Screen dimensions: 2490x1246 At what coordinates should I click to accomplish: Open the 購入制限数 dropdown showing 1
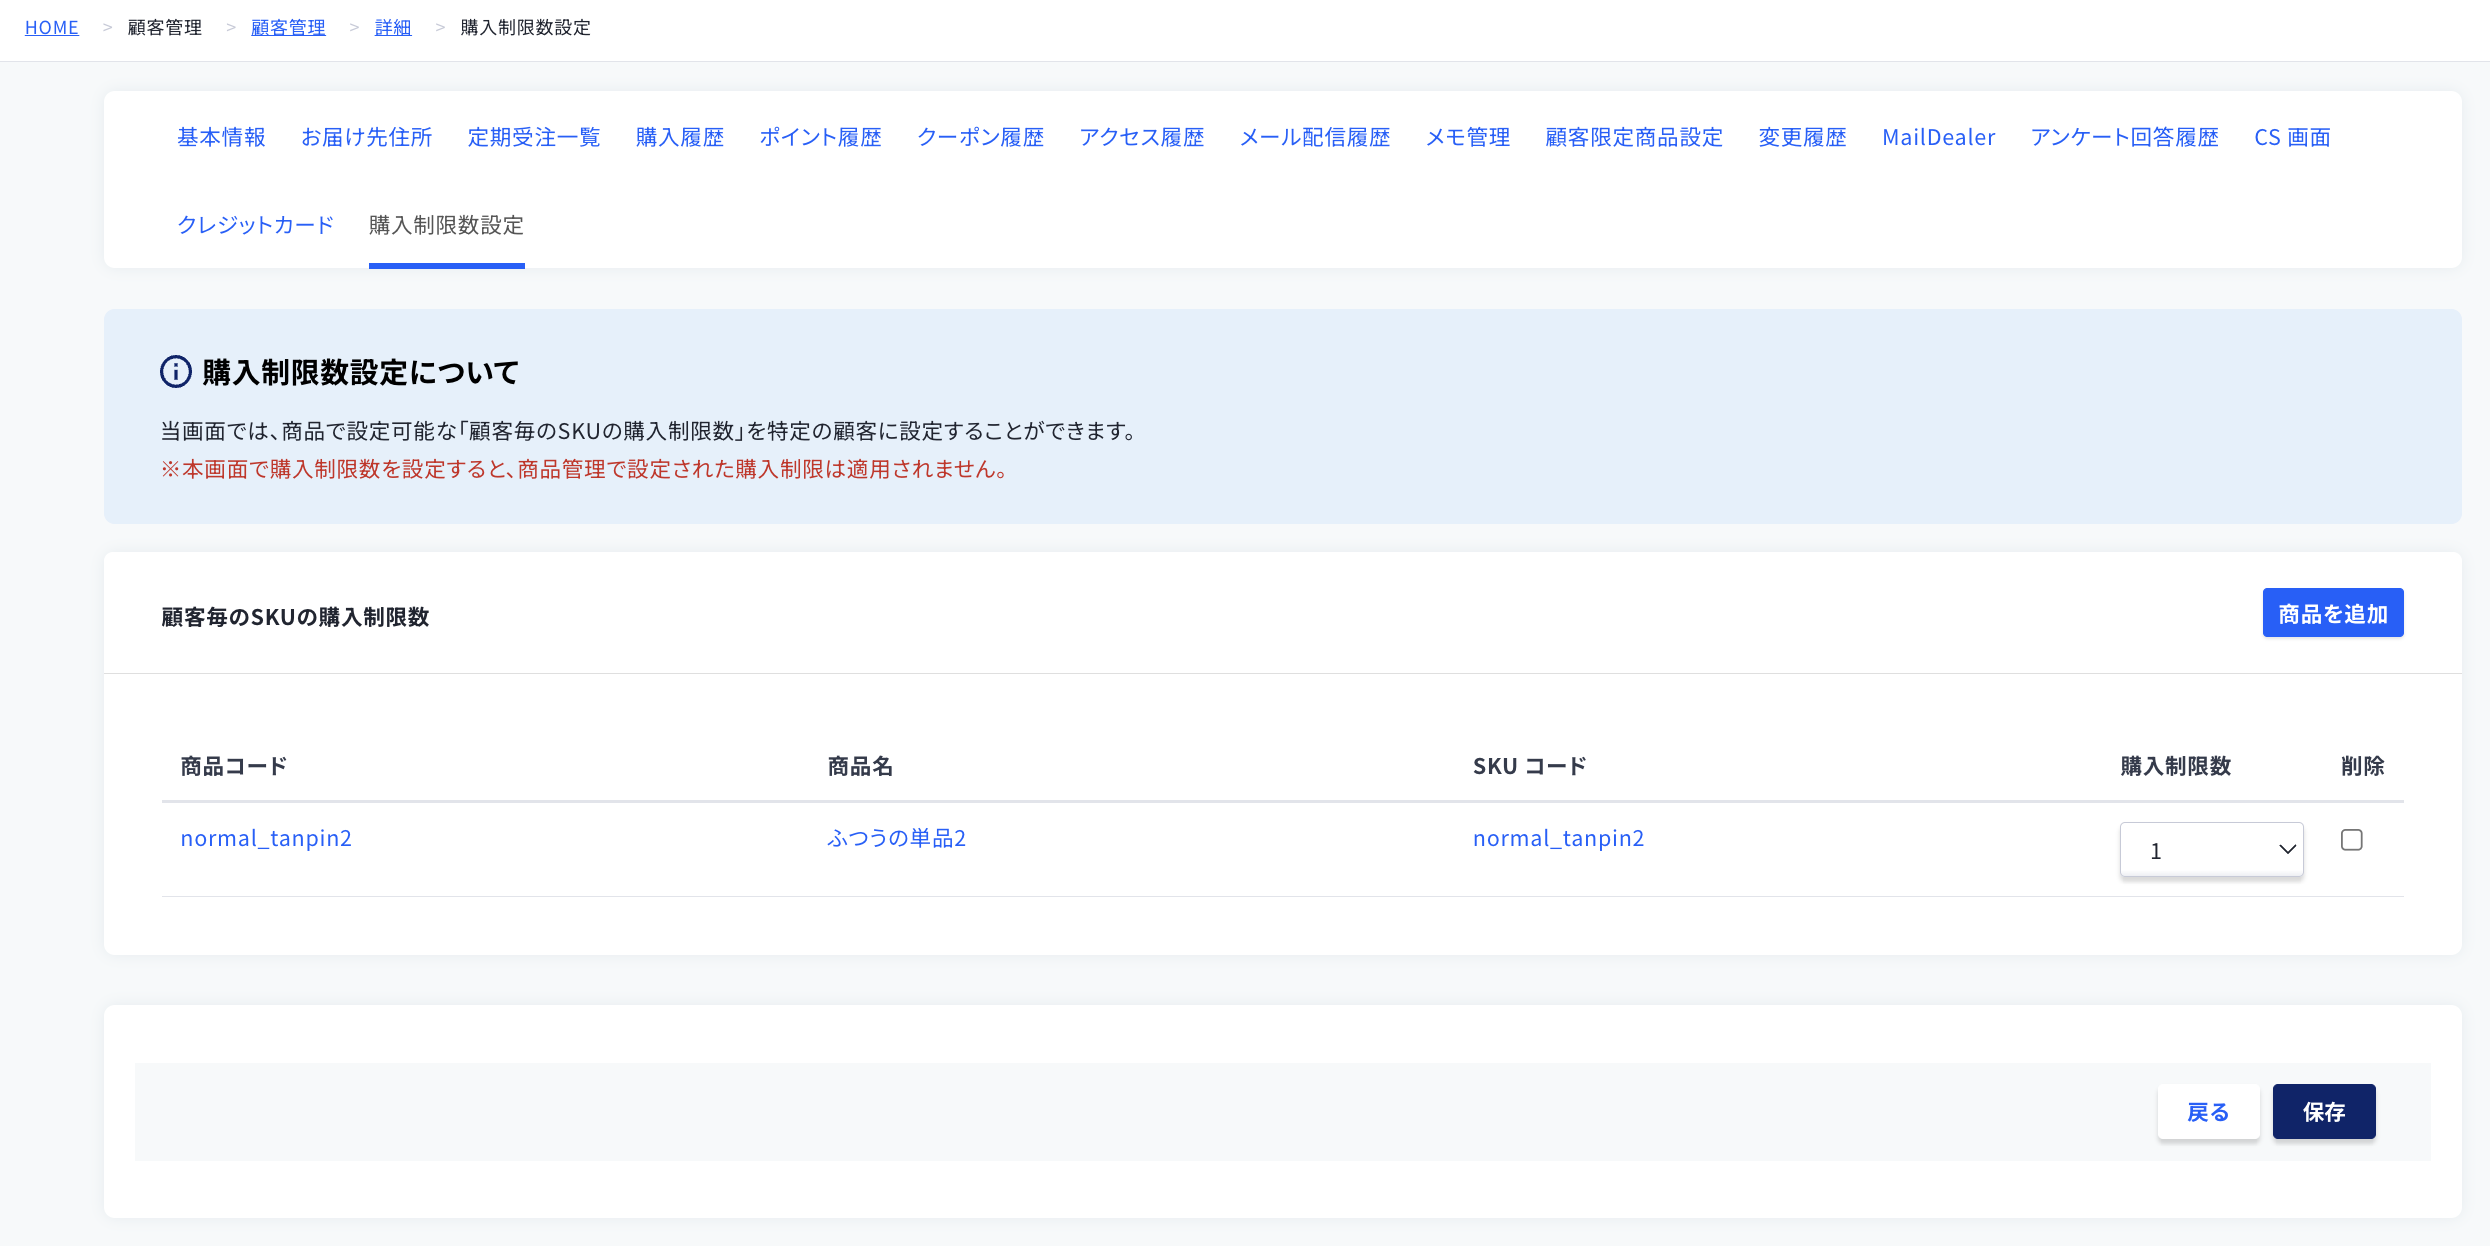pyautogui.click(x=2211, y=850)
